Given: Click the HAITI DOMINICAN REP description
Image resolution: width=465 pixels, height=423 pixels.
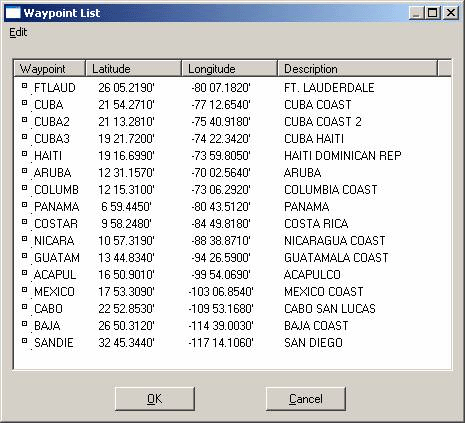Looking at the screenshot, I should (x=343, y=156).
